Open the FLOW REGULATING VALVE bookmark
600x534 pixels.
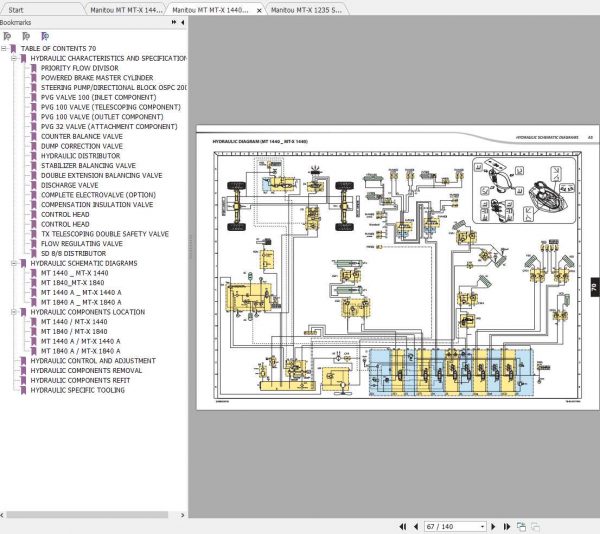pyautogui.click(x=82, y=244)
